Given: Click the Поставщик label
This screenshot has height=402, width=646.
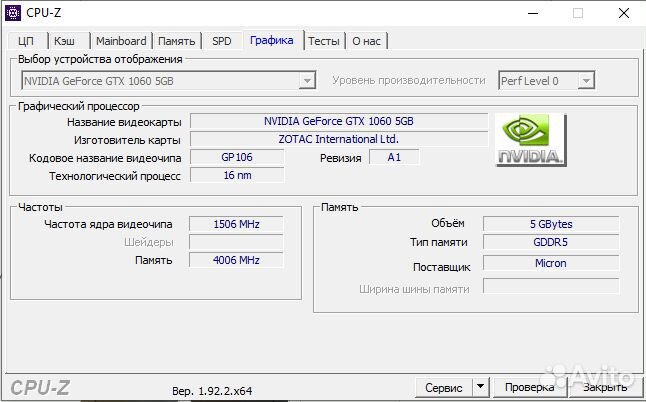Looking at the screenshot, I should (x=441, y=267).
